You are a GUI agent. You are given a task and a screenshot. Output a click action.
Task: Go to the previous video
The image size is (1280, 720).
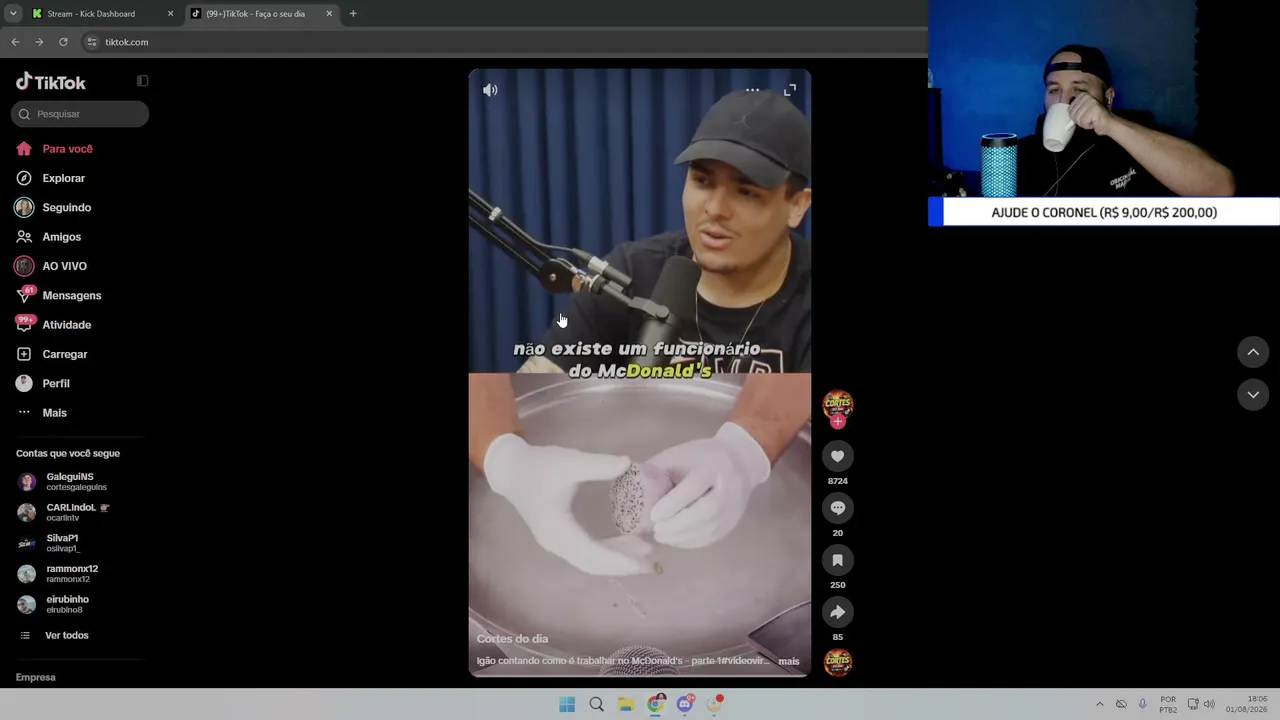pyautogui.click(x=1253, y=352)
